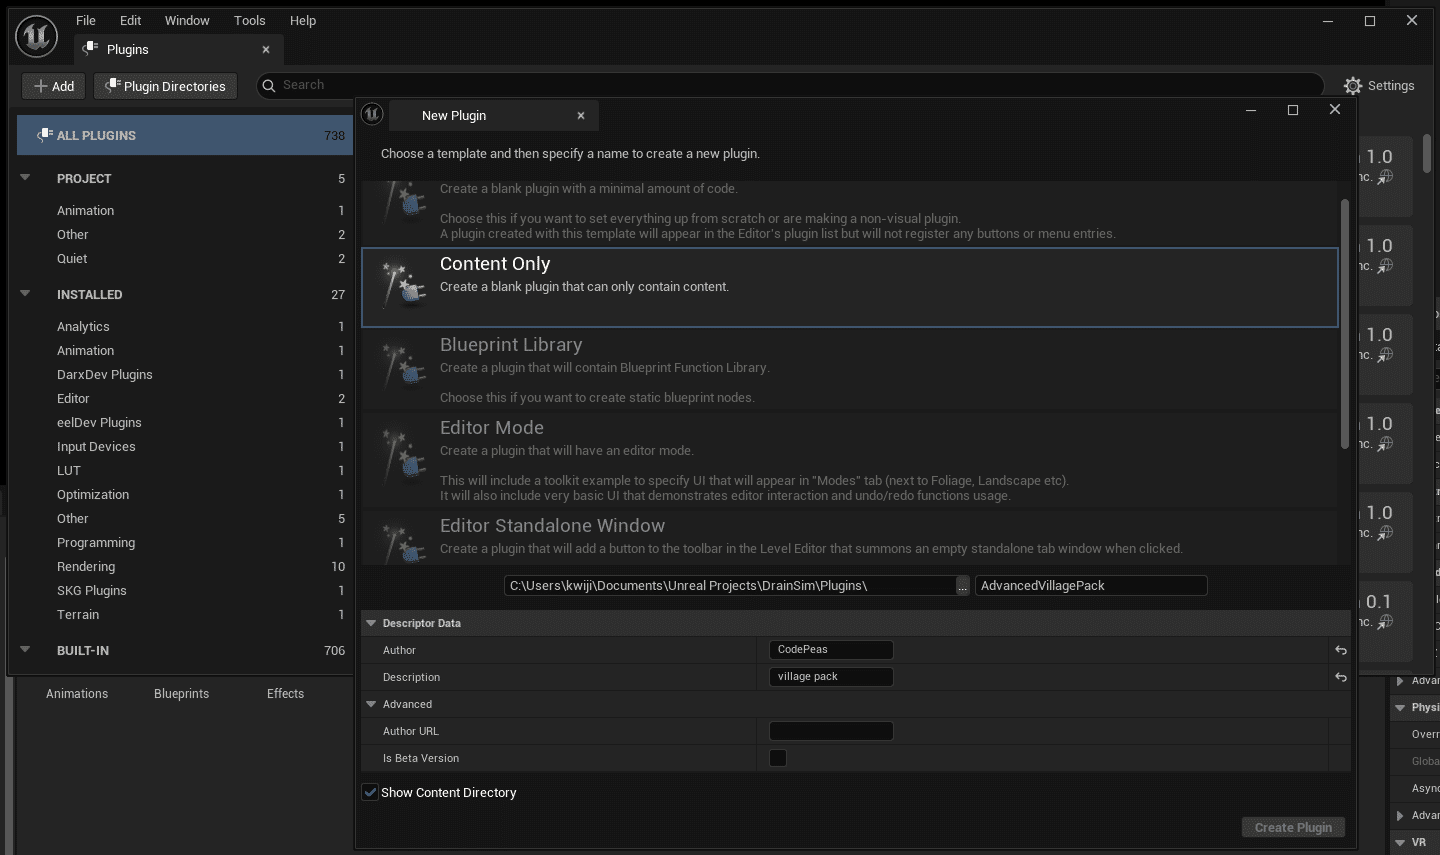Image resolution: width=1440 pixels, height=855 pixels.
Task: Click the Create Plugin button
Action: point(1293,827)
